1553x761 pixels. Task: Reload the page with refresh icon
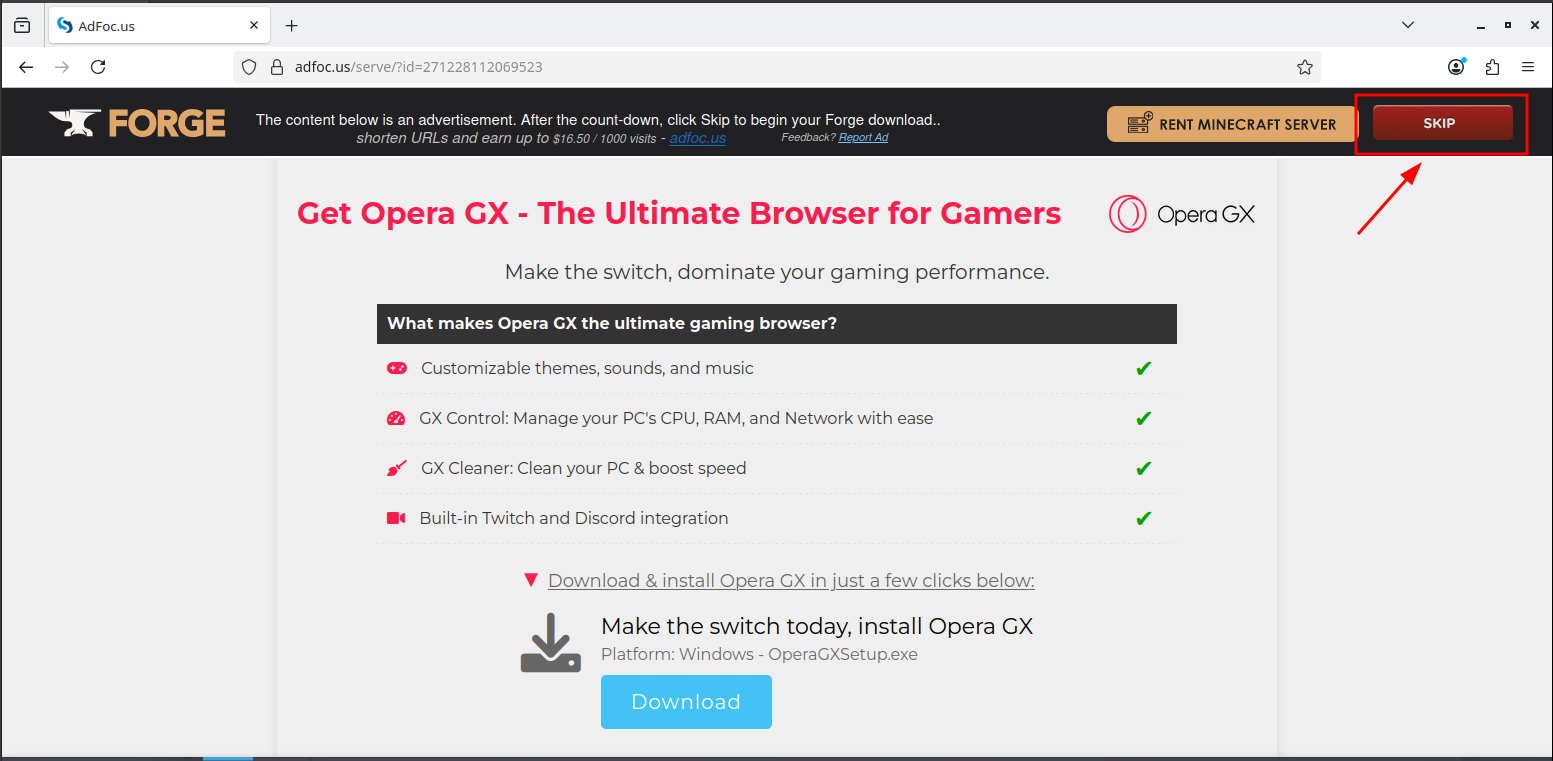point(98,67)
